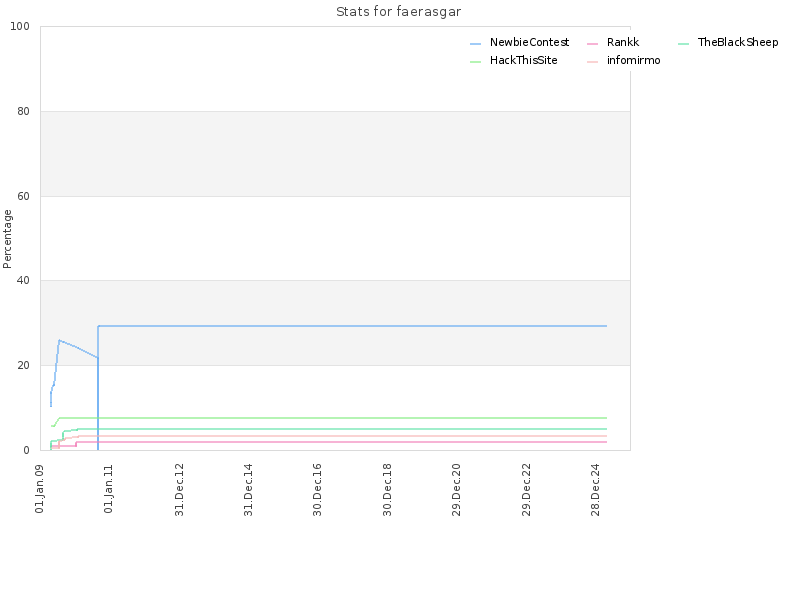Select the 30.Dec.16 x-axis date label
Image resolution: width=800 pixels, height=600 pixels.
tap(317, 489)
